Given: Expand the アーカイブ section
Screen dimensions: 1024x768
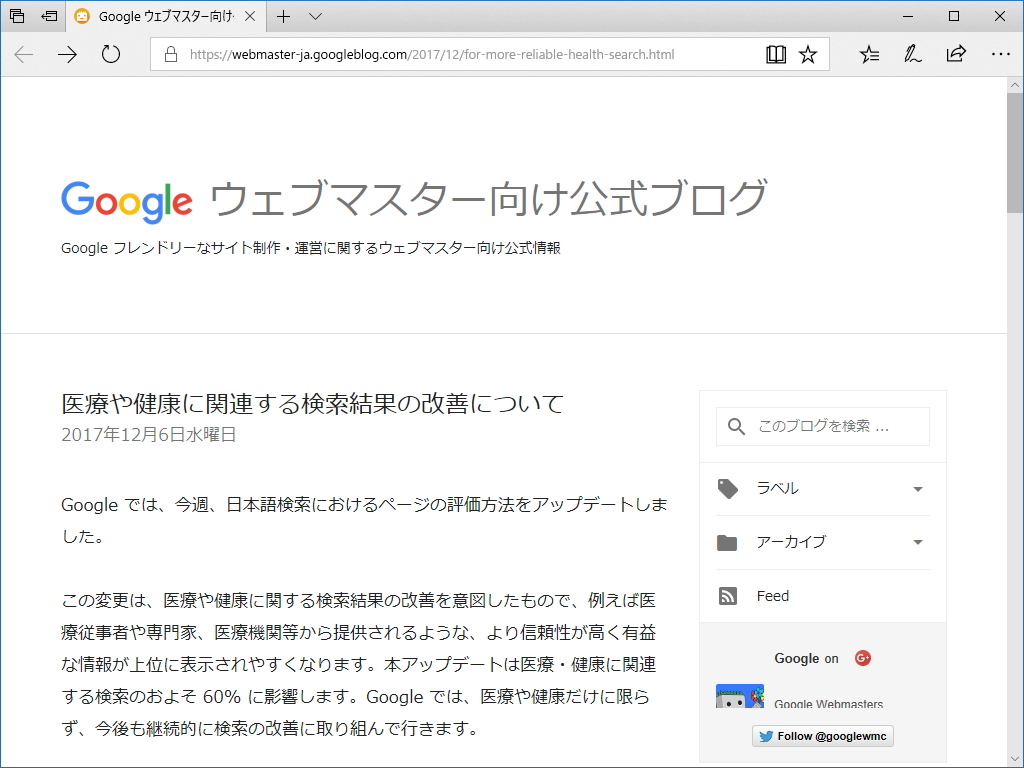Looking at the screenshot, I should click(x=917, y=542).
